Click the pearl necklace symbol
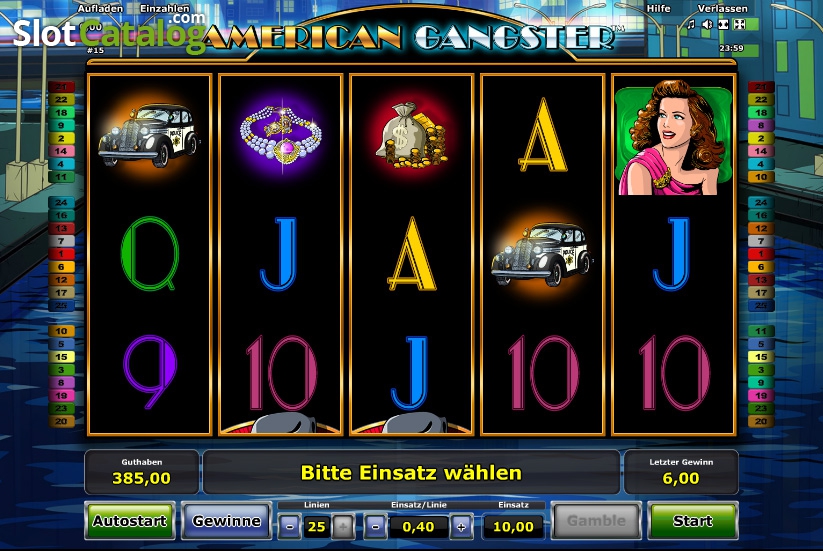The image size is (823, 551). [281, 134]
